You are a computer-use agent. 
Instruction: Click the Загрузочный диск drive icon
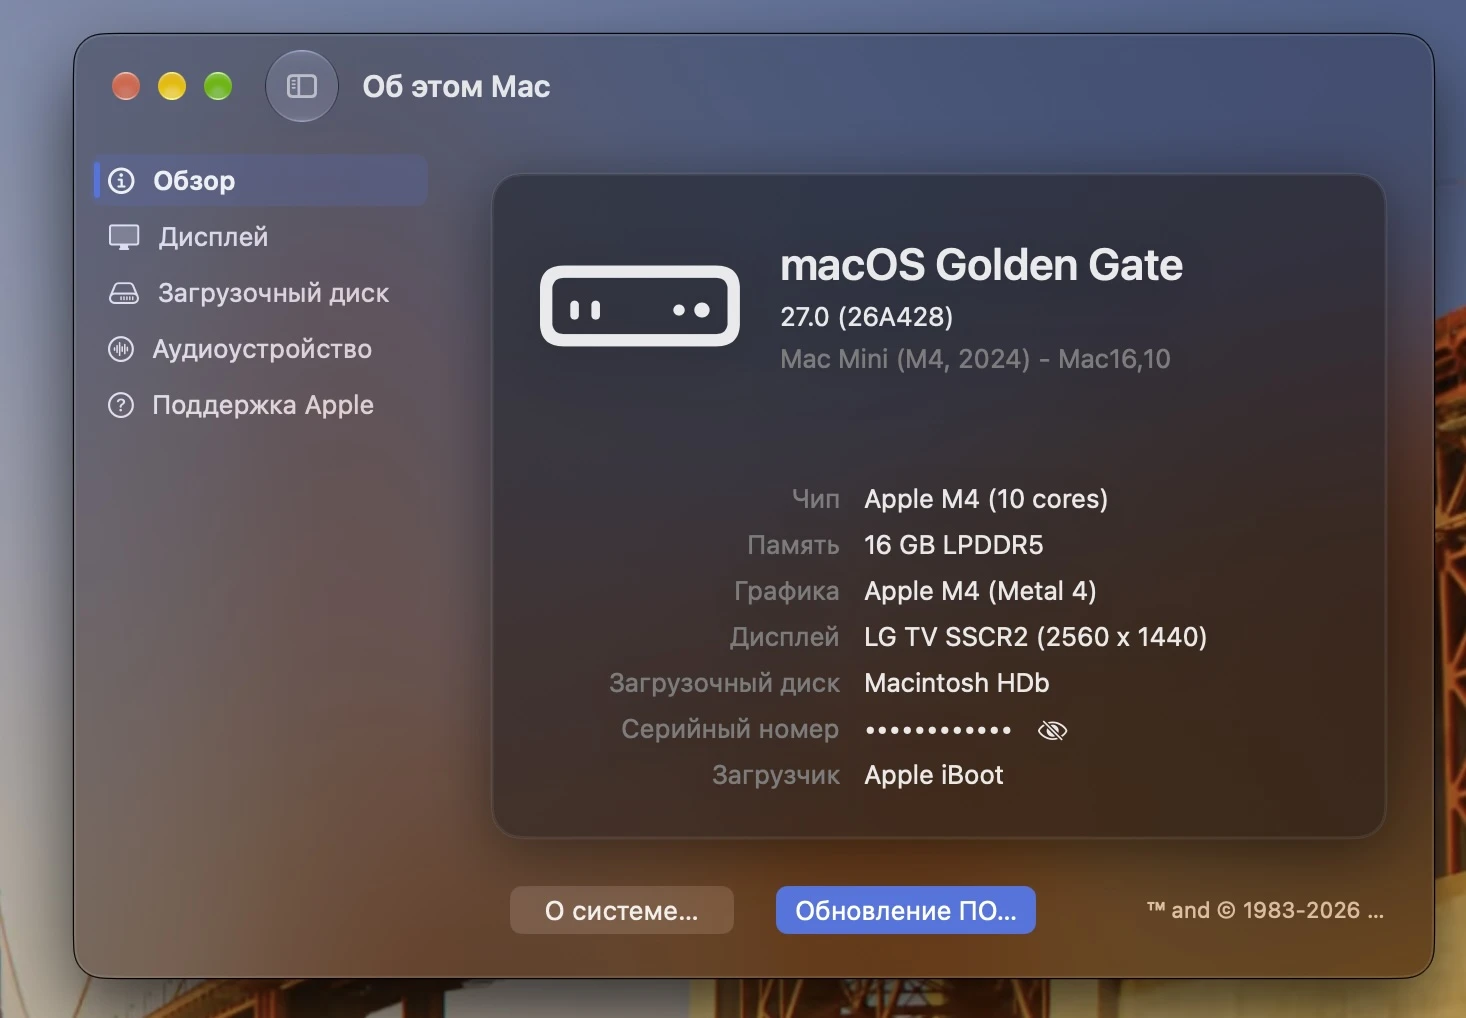124,293
